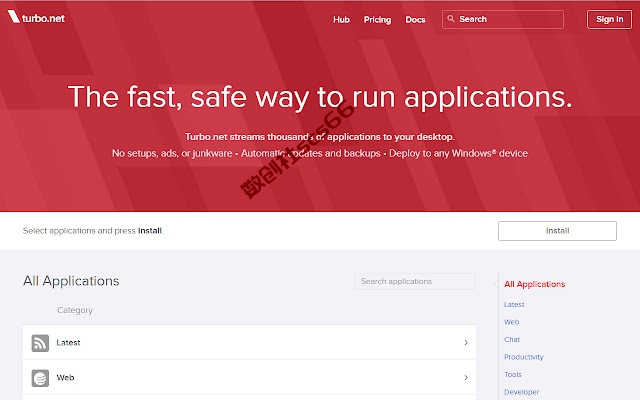
Task: Open the Hub menu item
Action: point(341,20)
